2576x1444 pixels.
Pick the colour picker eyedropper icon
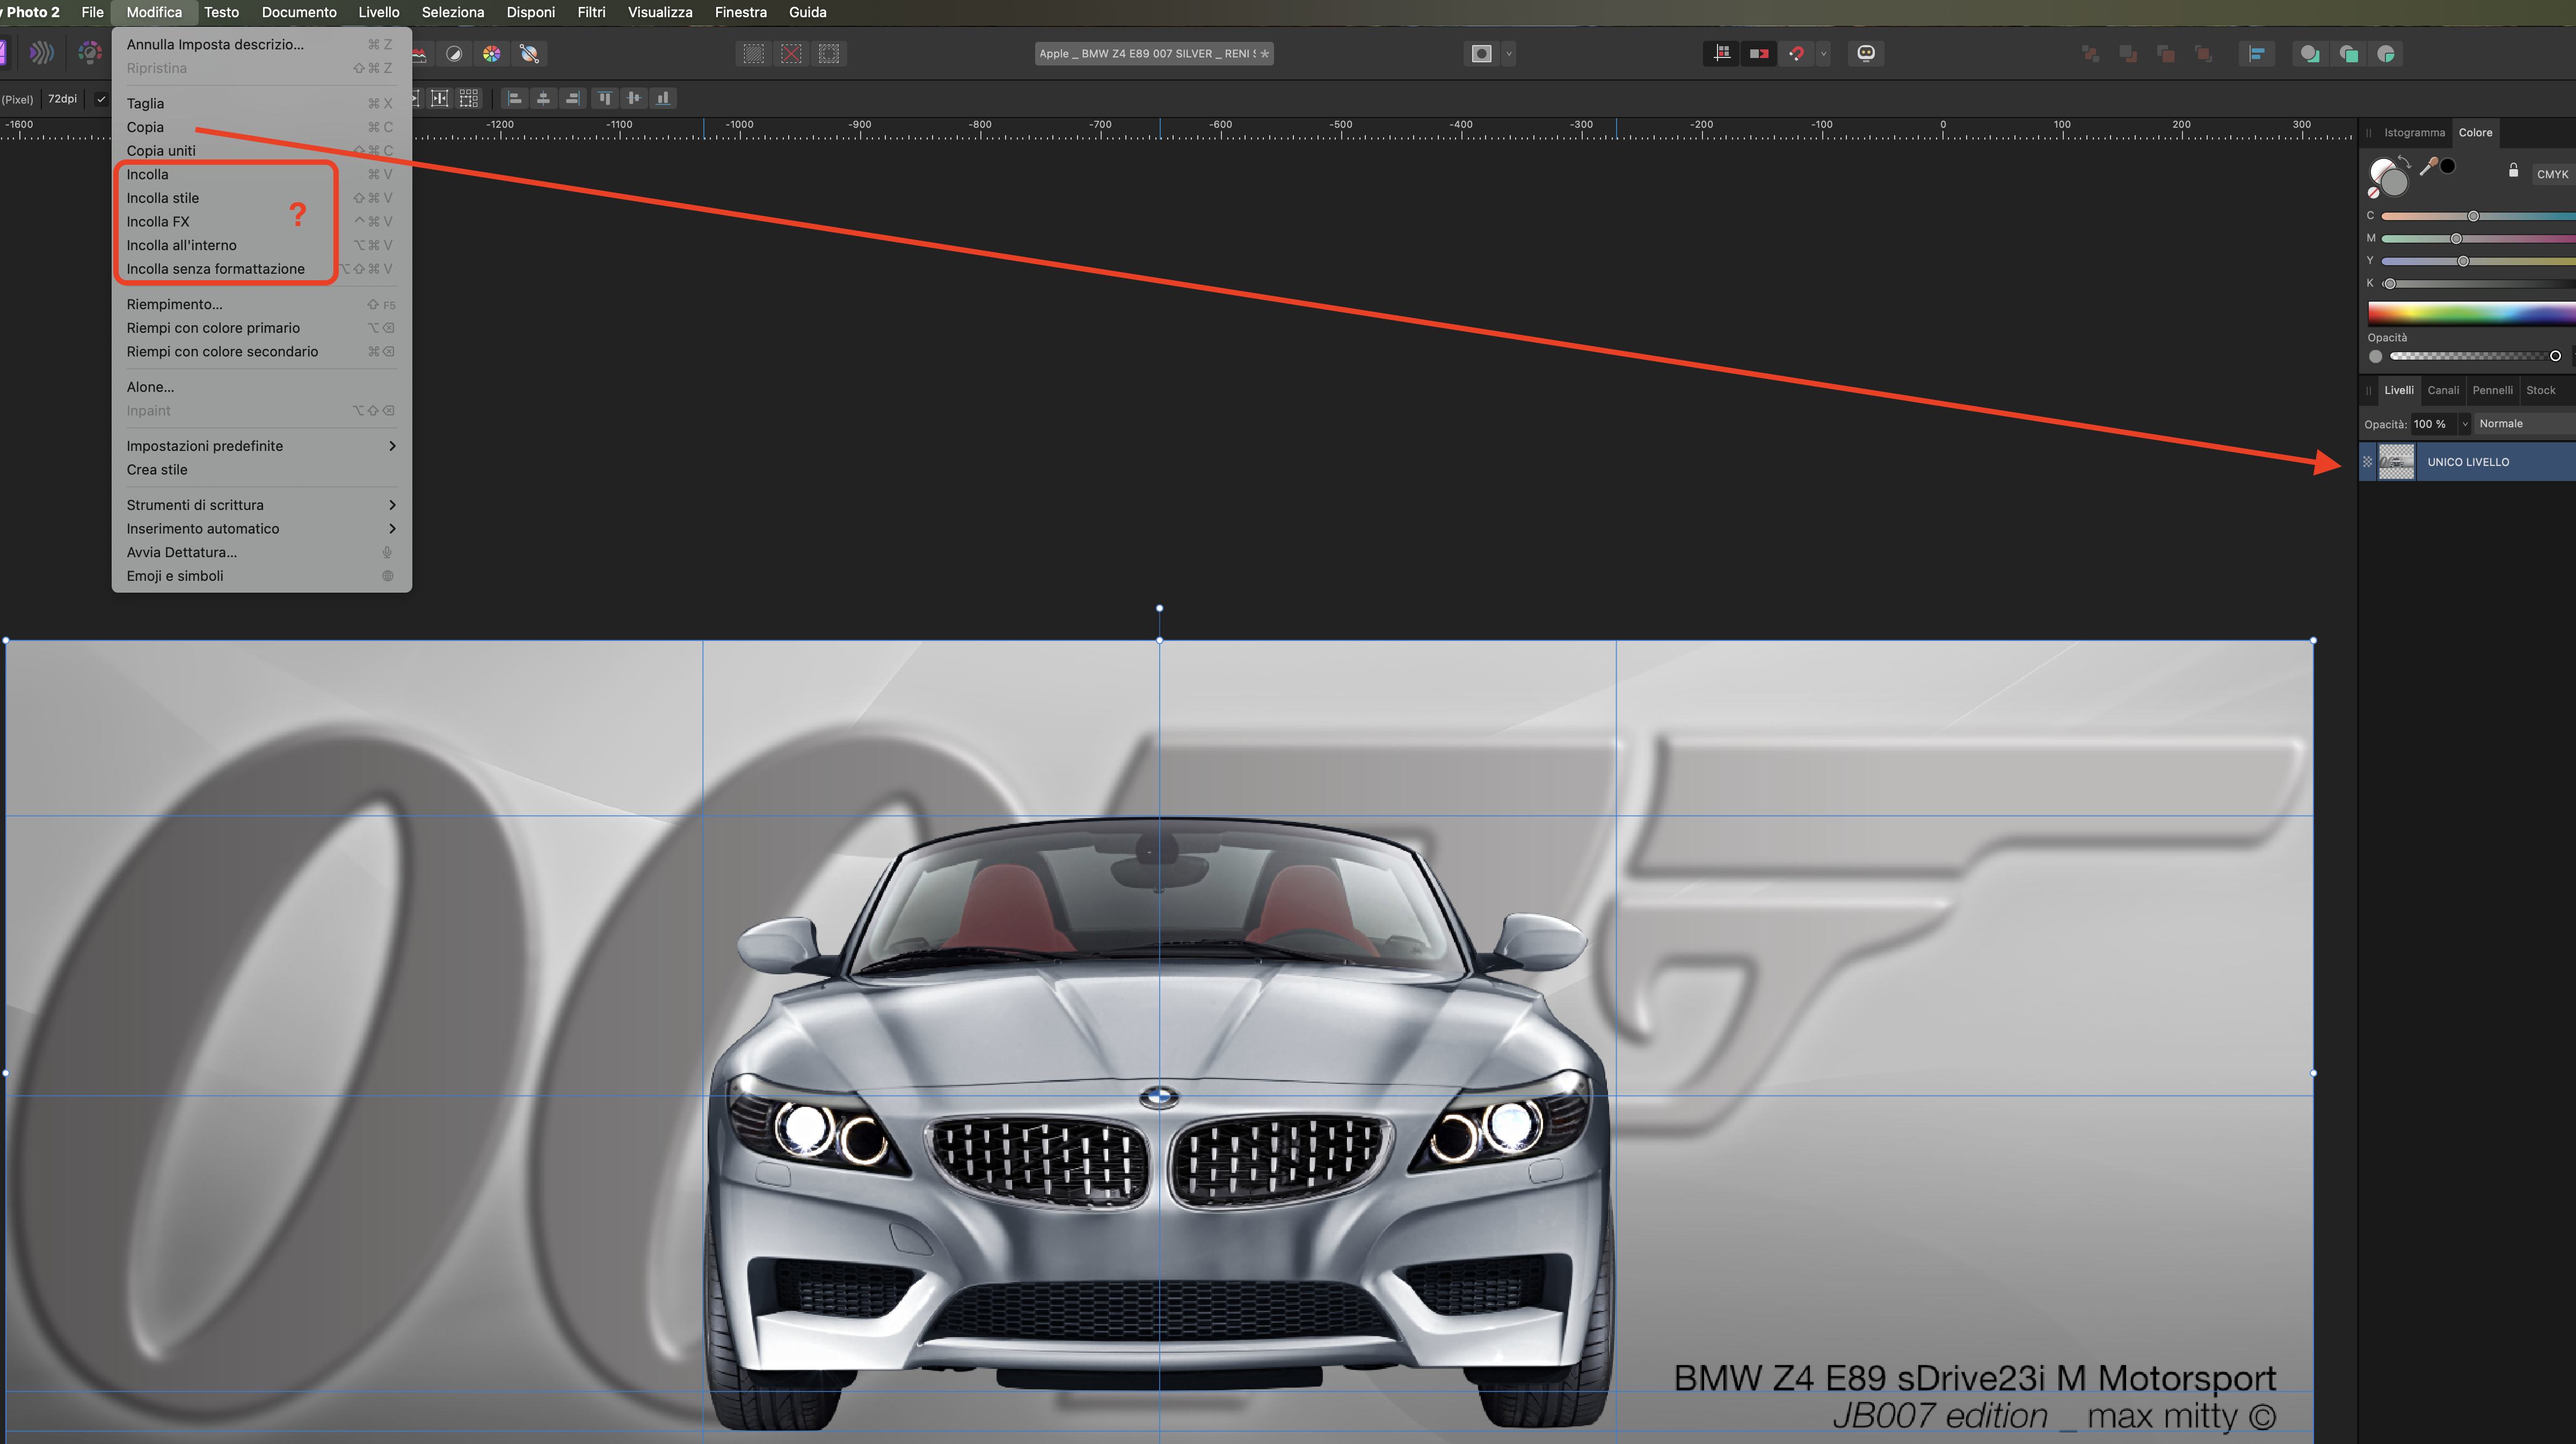point(2428,167)
